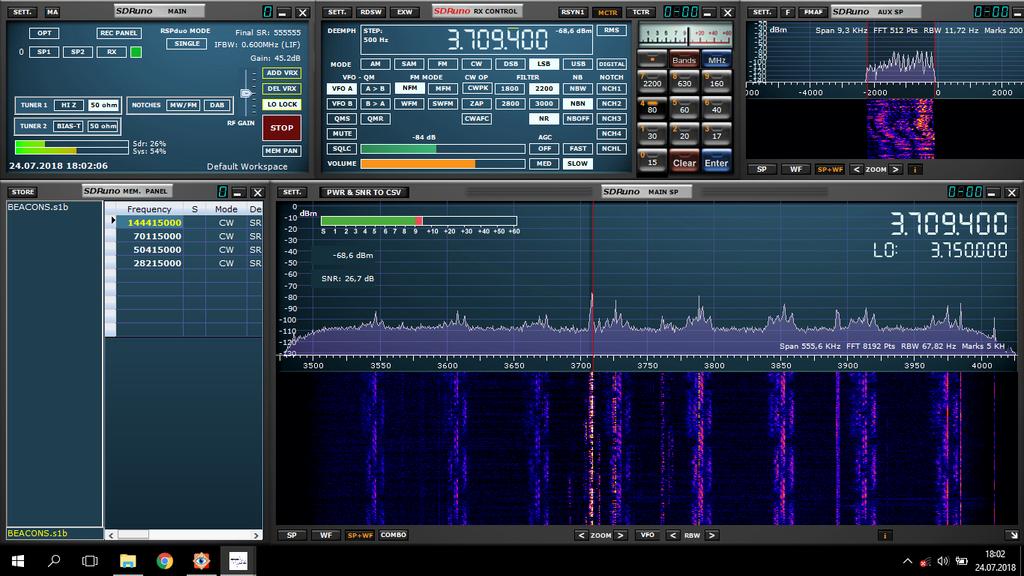
Task: Enable MUTE in RX Control
Action: [342, 133]
